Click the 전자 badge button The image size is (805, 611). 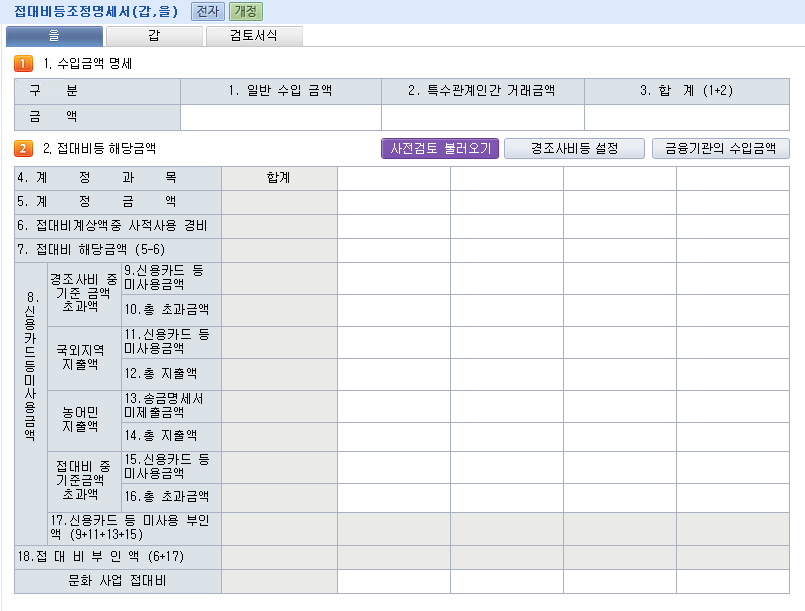coord(207,11)
